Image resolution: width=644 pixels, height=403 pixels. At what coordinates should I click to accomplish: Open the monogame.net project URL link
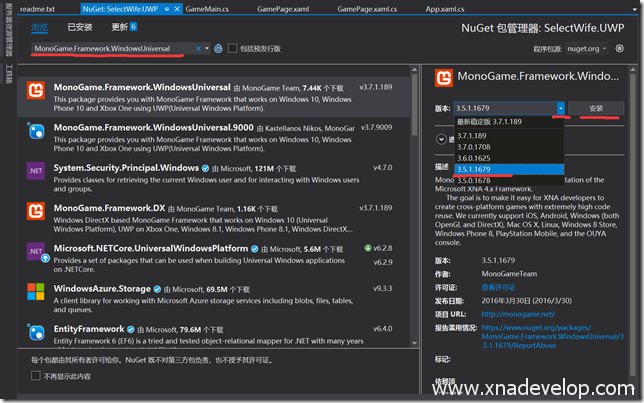[x=510, y=311]
